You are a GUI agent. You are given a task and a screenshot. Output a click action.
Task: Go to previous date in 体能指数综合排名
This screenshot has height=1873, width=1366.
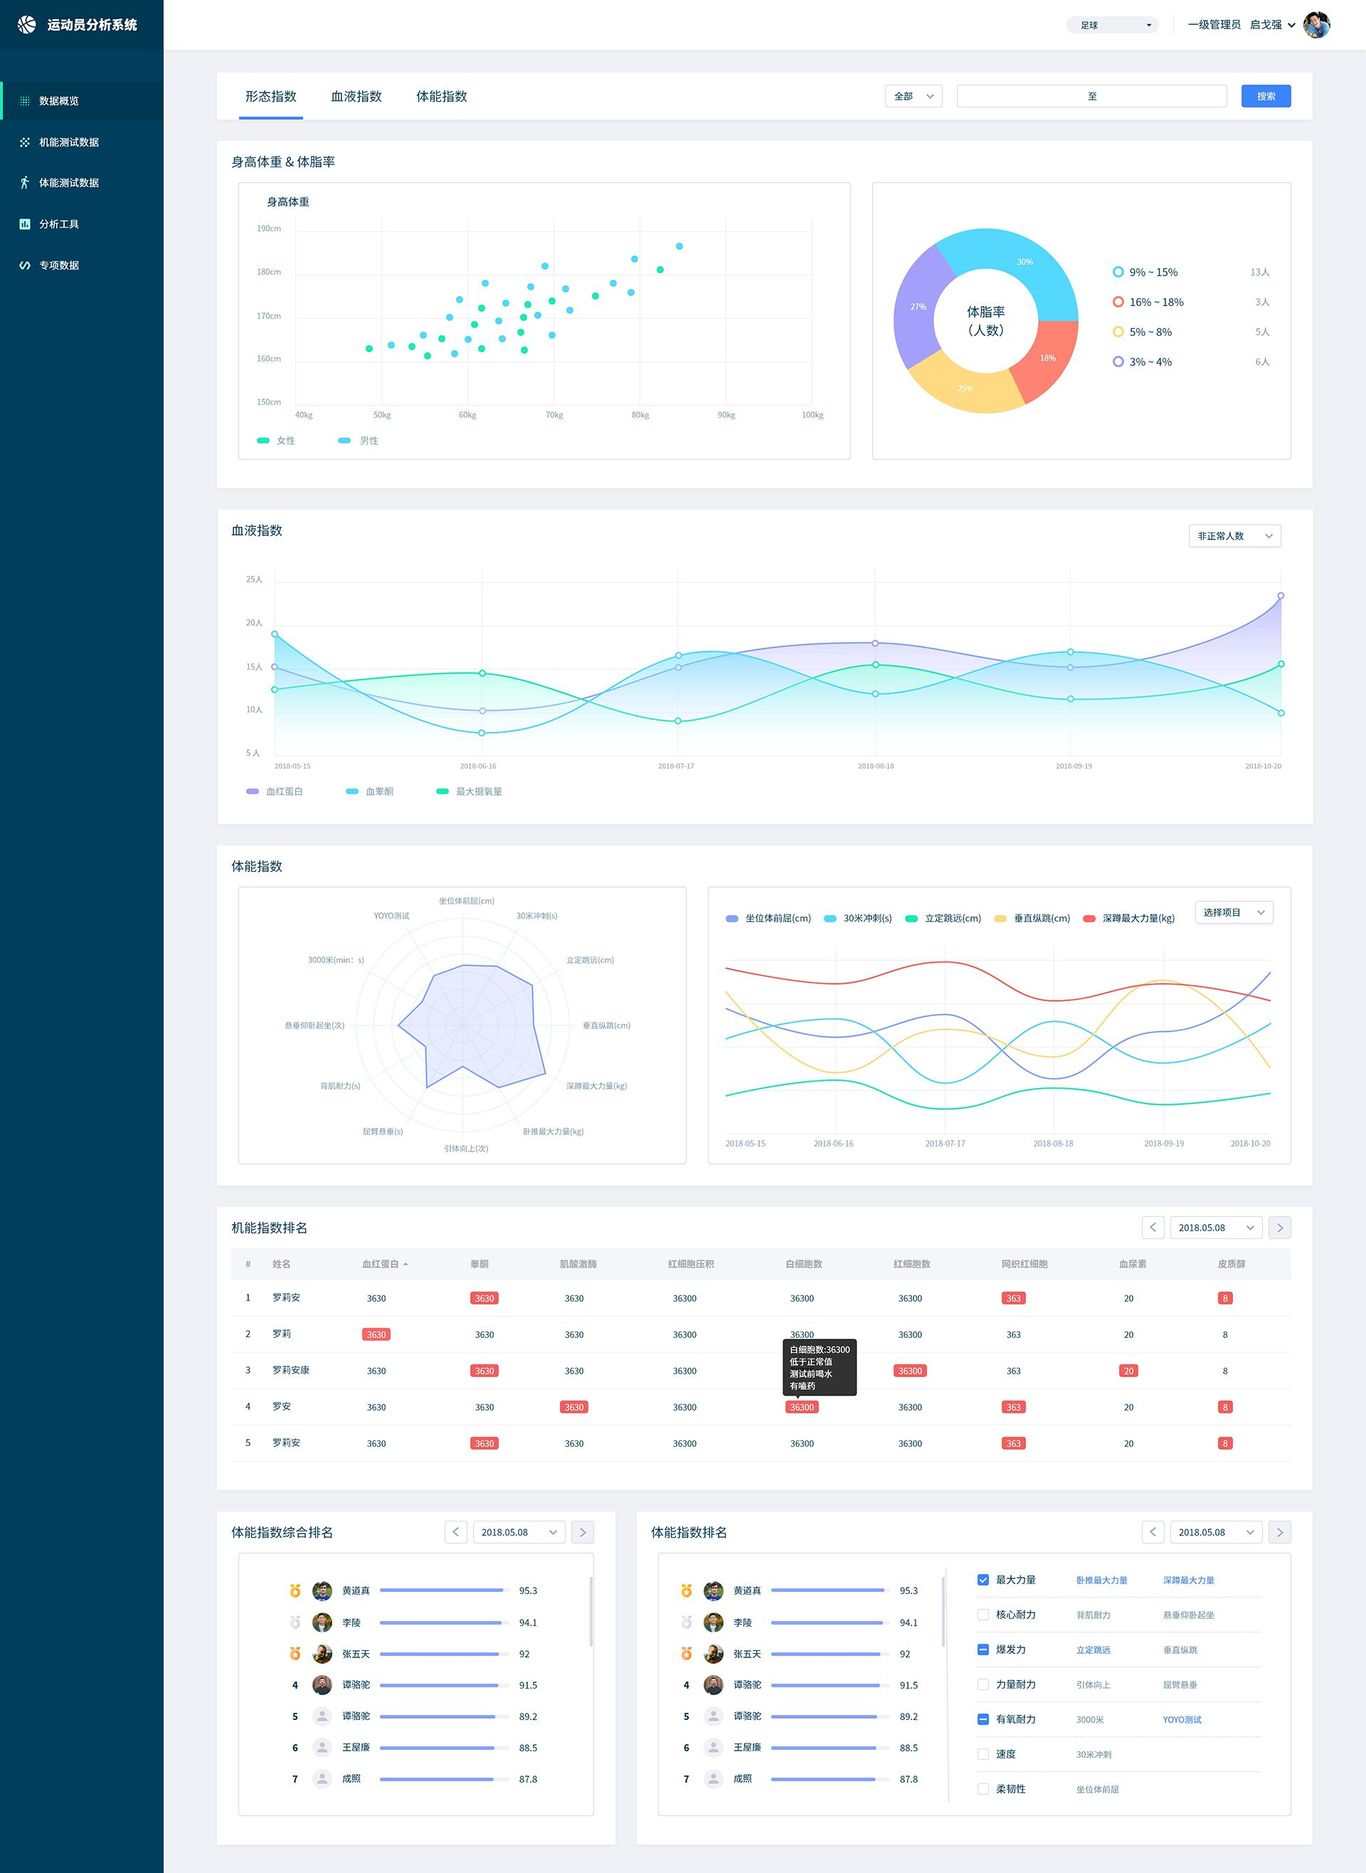[456, 1532]
